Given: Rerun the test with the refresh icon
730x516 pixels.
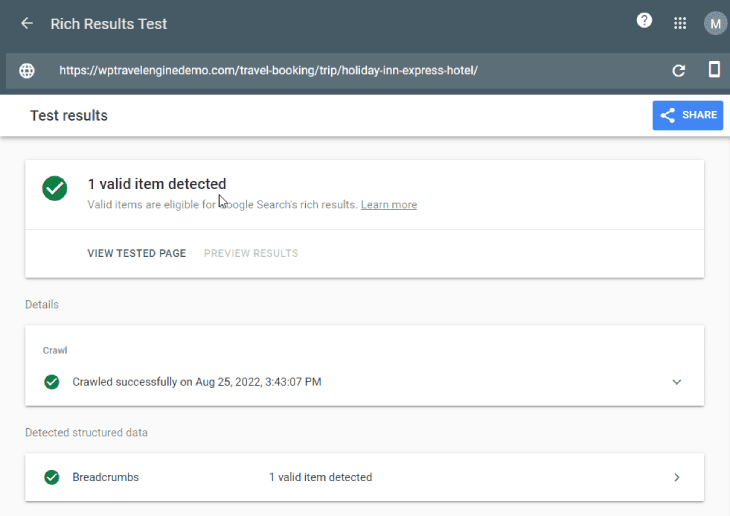Looking at the screenshot, I should click(x=678, y=70).
